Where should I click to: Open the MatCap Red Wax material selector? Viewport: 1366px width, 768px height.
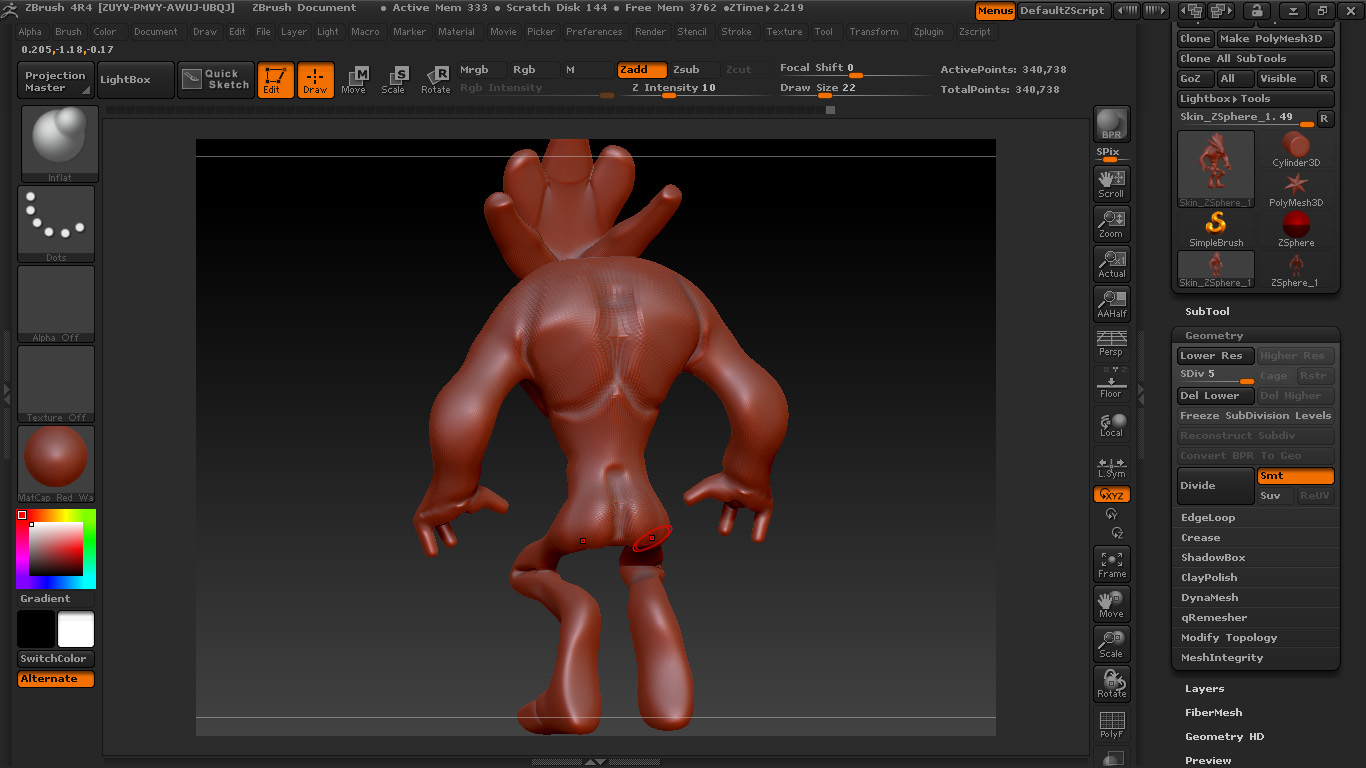tap(56, 464)
